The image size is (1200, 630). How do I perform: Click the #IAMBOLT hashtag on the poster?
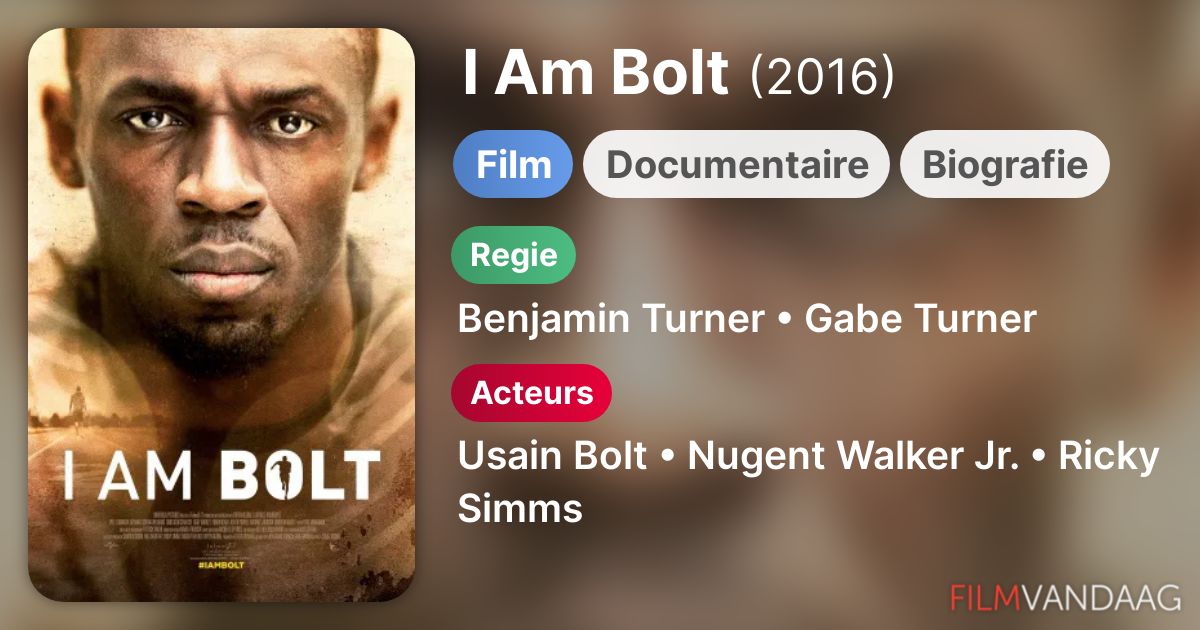[x=221, y=563]
